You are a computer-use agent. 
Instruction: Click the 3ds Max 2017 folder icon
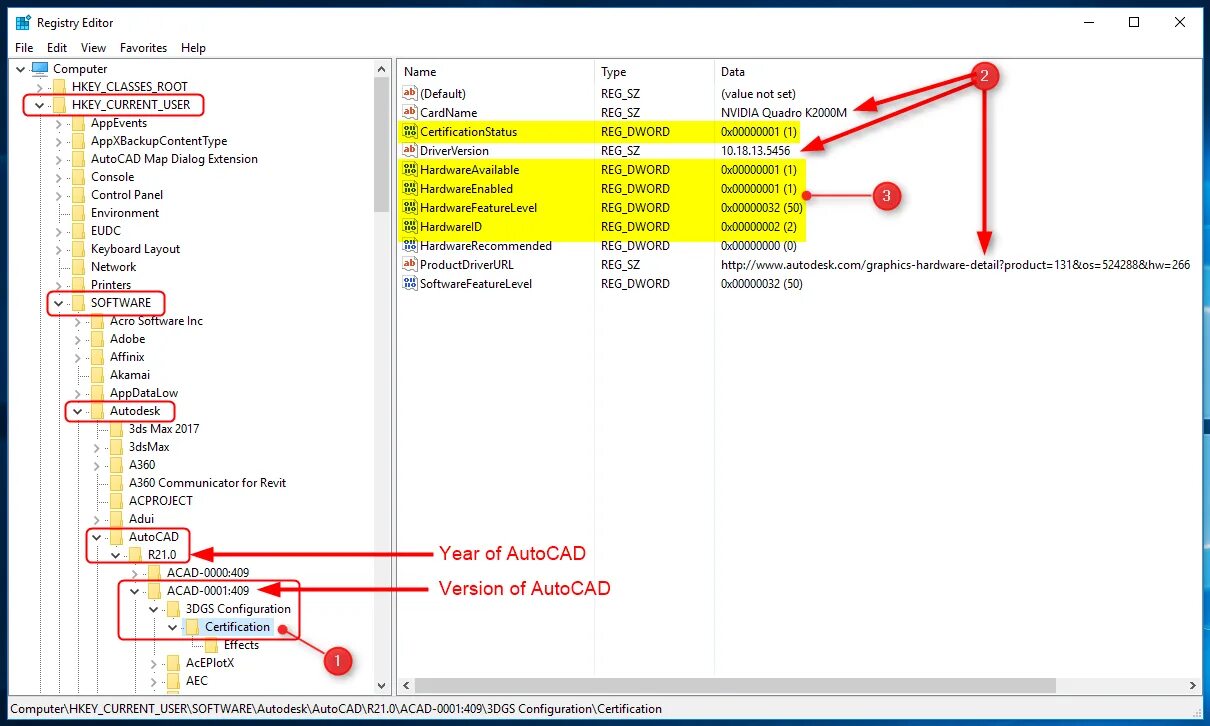[x=117, y=429]
